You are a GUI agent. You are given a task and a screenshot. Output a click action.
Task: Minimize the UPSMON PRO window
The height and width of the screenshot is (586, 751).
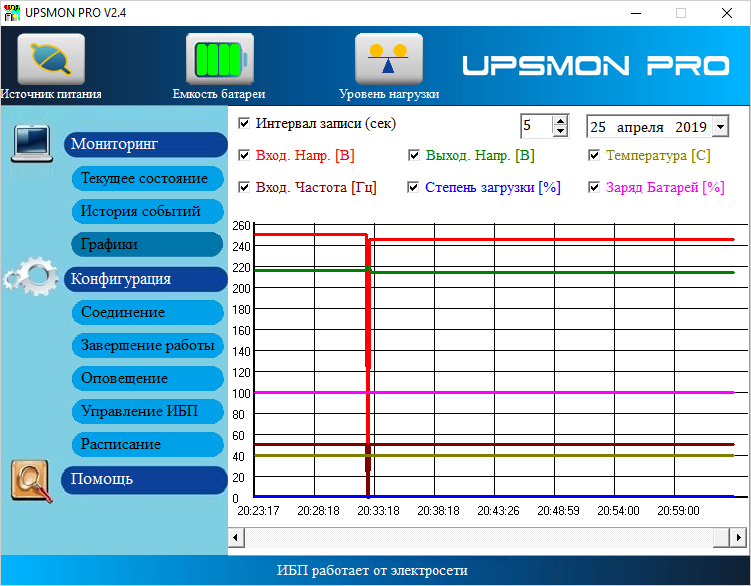pos(636,13)
